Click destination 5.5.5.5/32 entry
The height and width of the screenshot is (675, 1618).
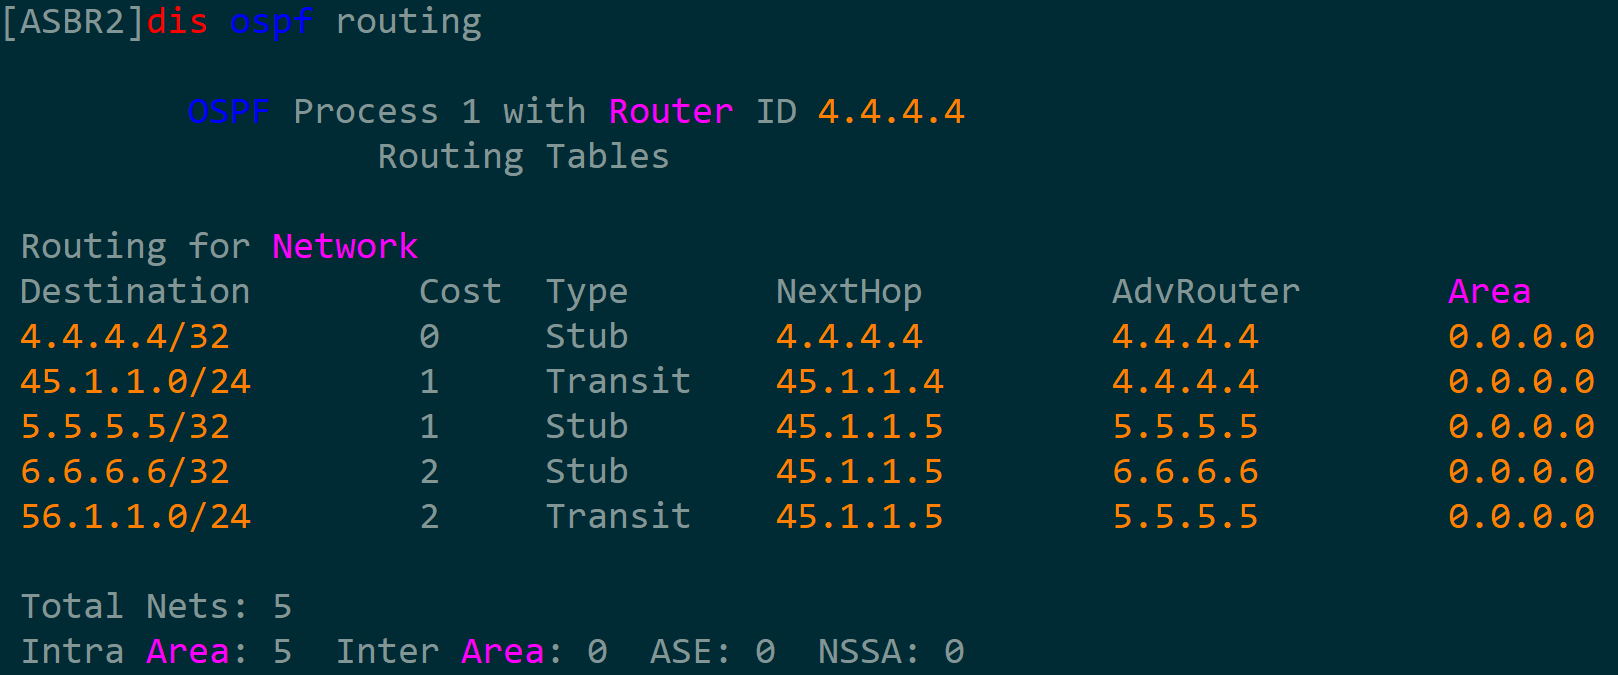[125, 426]
